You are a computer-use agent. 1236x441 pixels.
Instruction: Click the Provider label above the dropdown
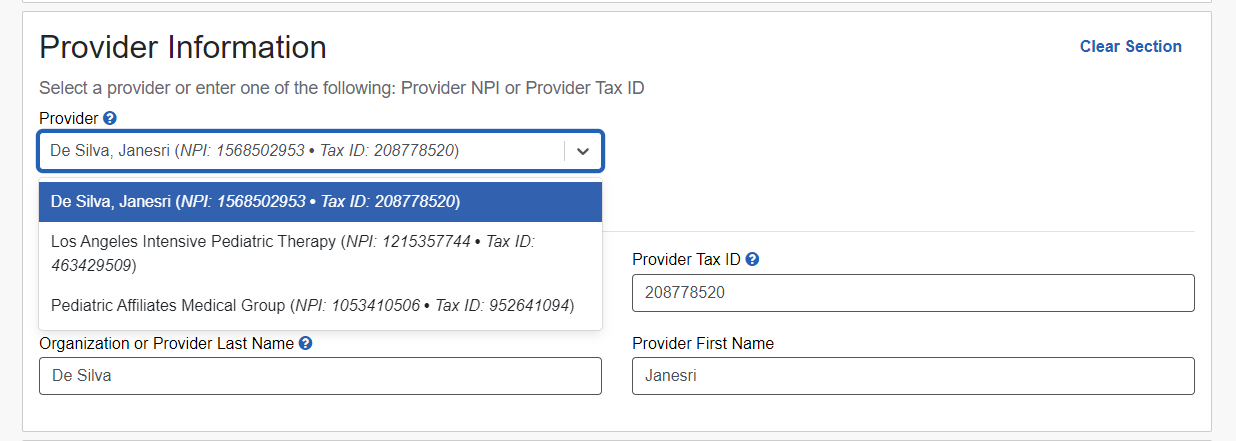(x=68, y=118)
